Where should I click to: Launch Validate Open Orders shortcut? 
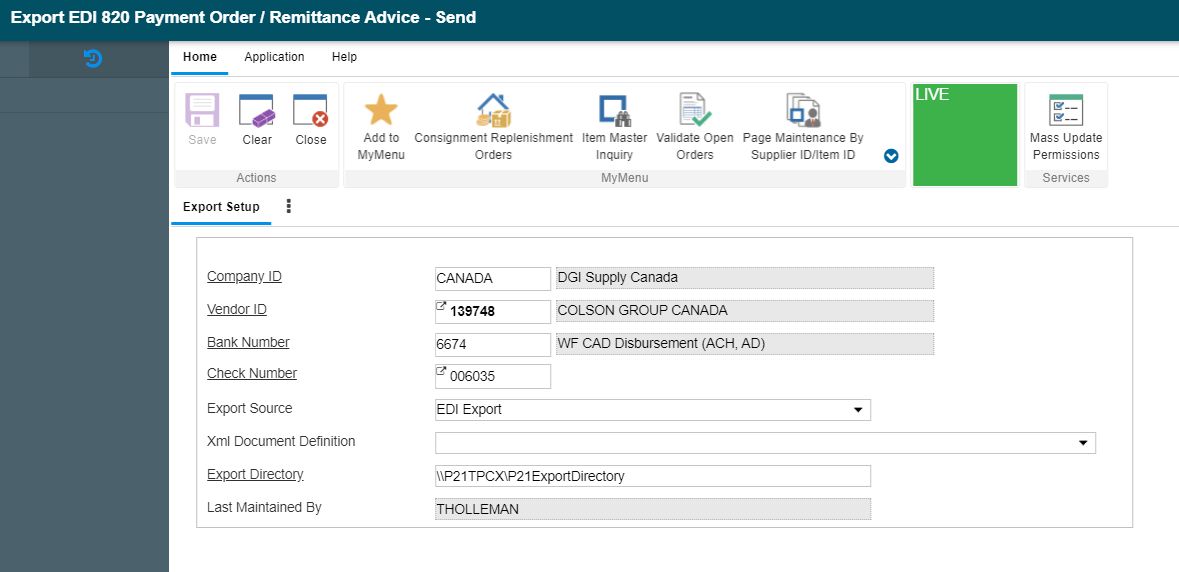tap(695, 112)
